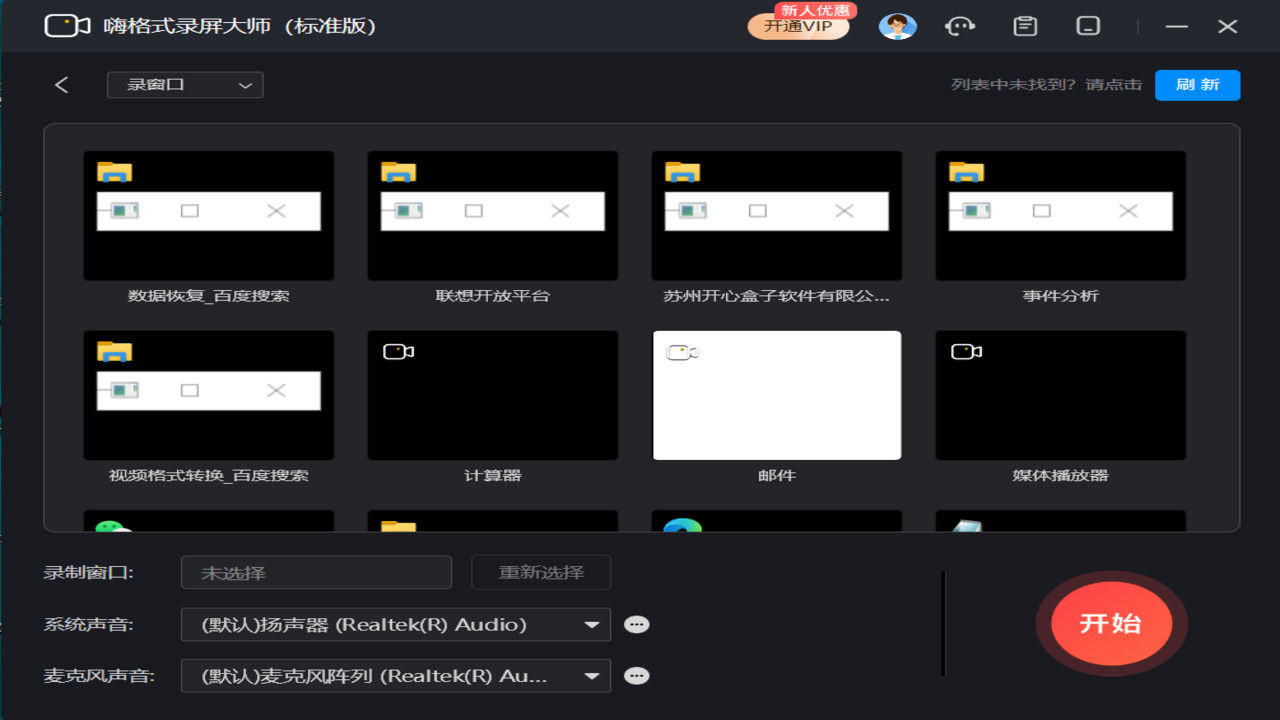Viewport: 1280px width, 720px height.
Task: Expand the 系统声音 speaker dropdown
Action: (x=395, y=625)
